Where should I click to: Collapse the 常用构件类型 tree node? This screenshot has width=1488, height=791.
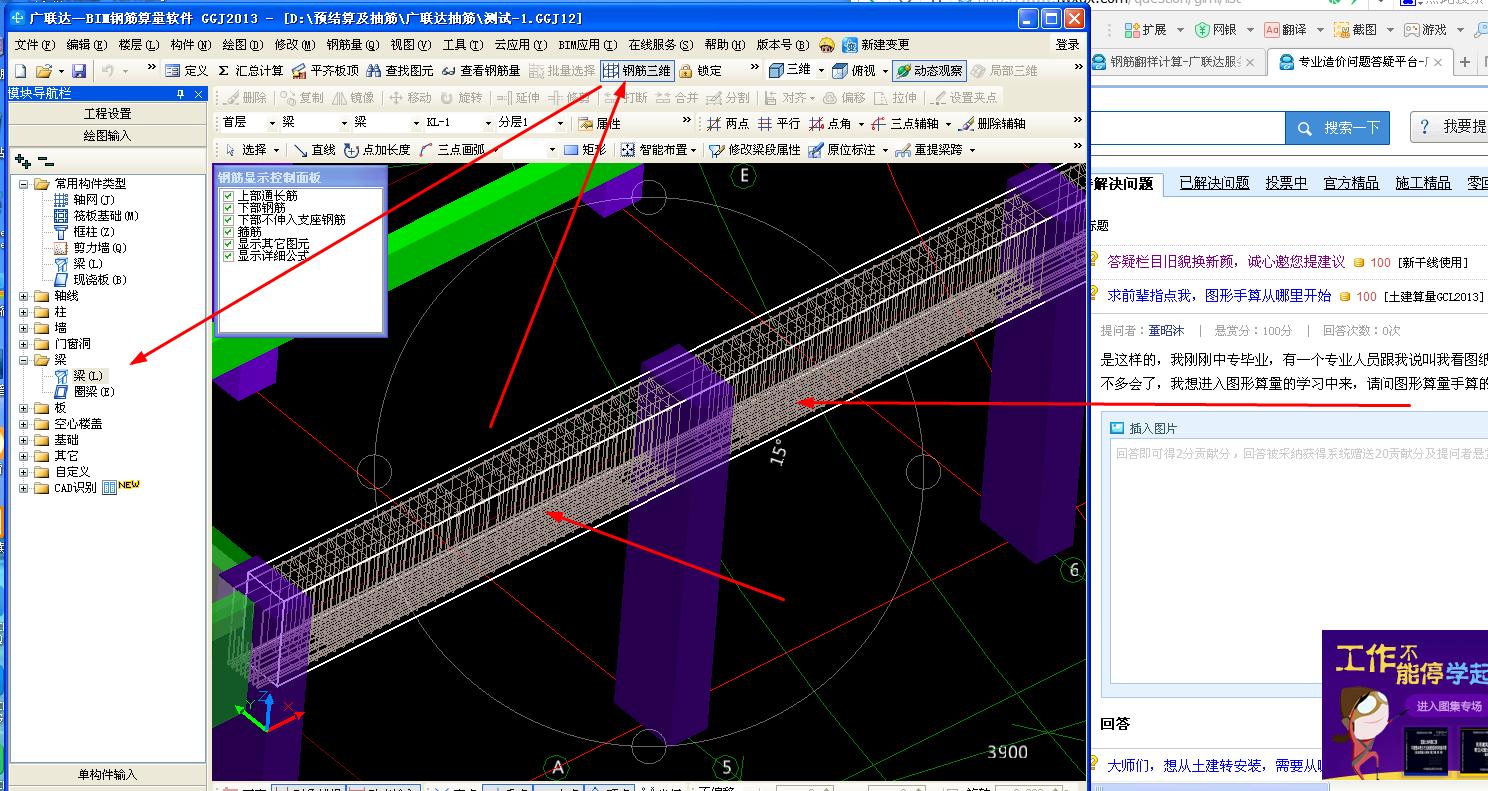24,184
